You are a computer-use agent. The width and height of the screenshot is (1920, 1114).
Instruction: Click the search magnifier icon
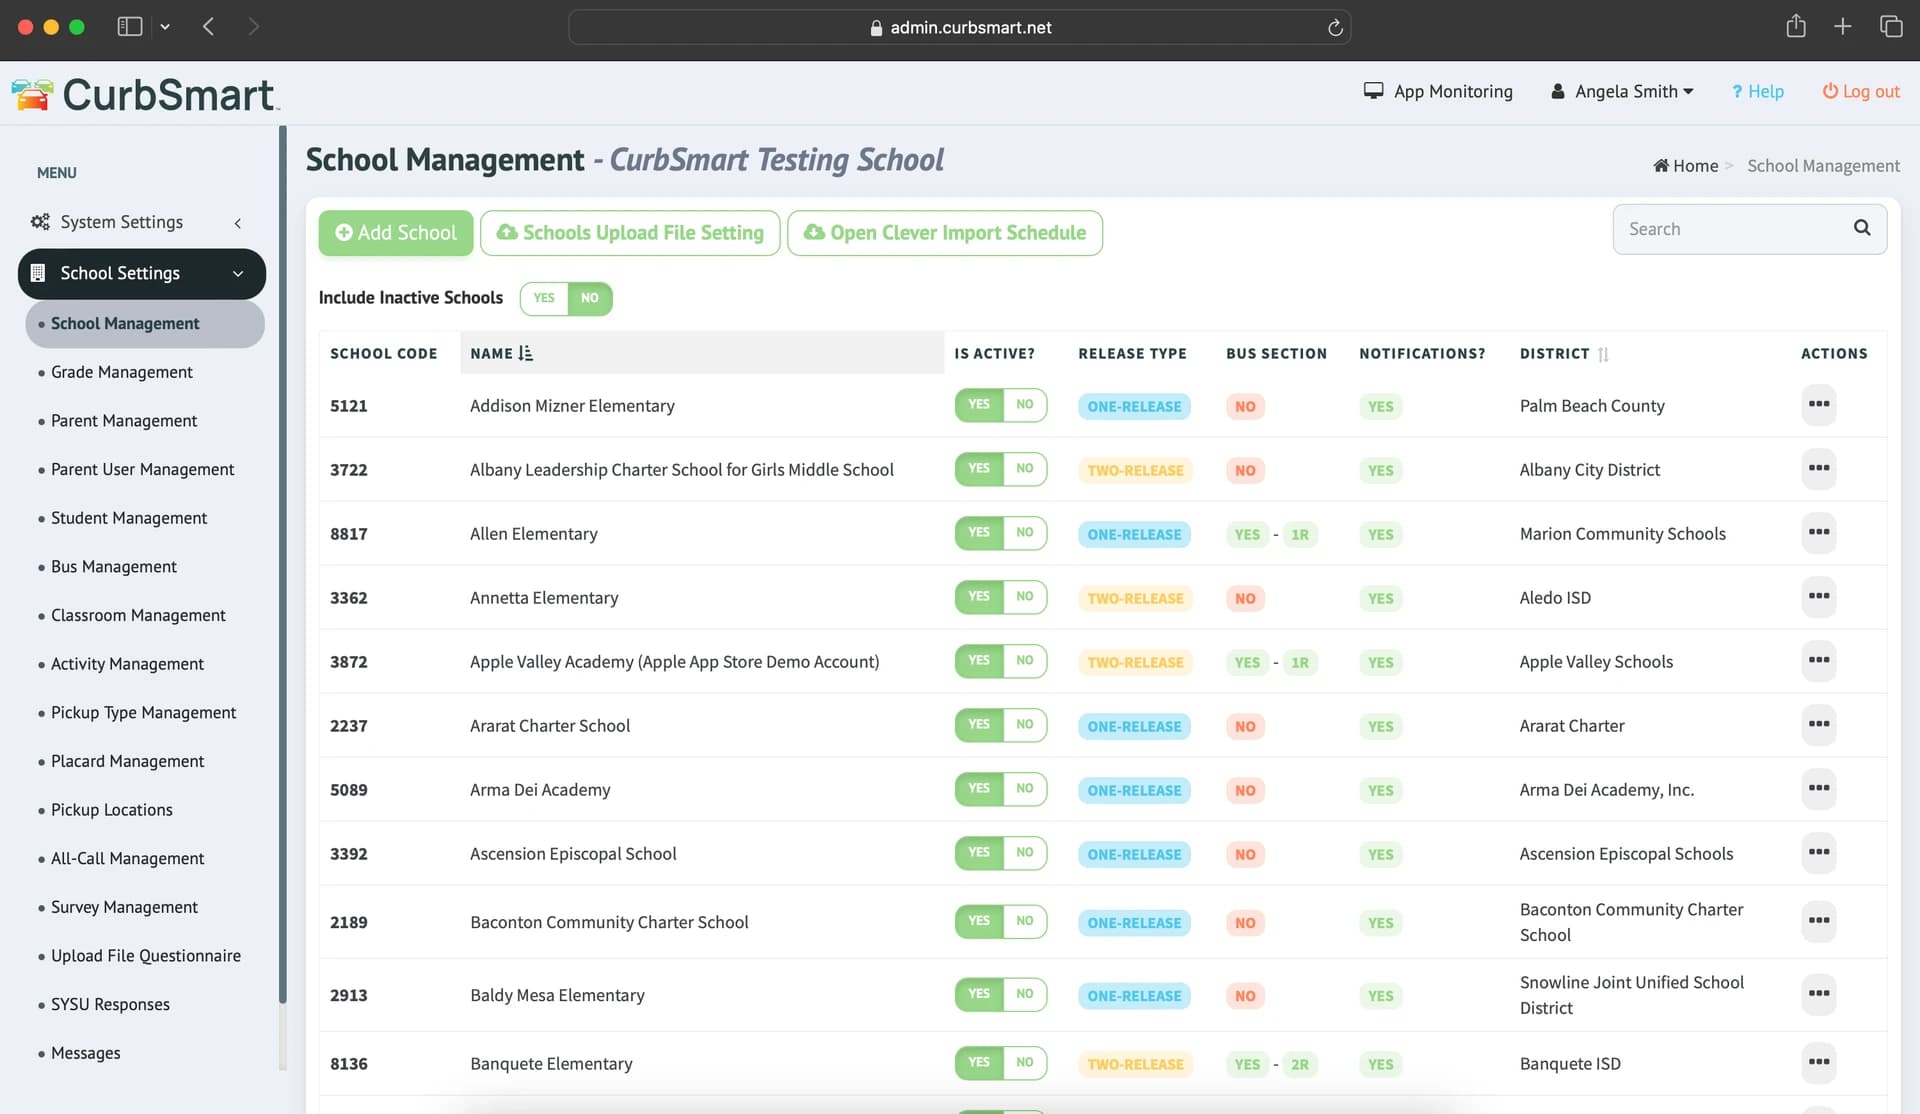[1861, 228]
